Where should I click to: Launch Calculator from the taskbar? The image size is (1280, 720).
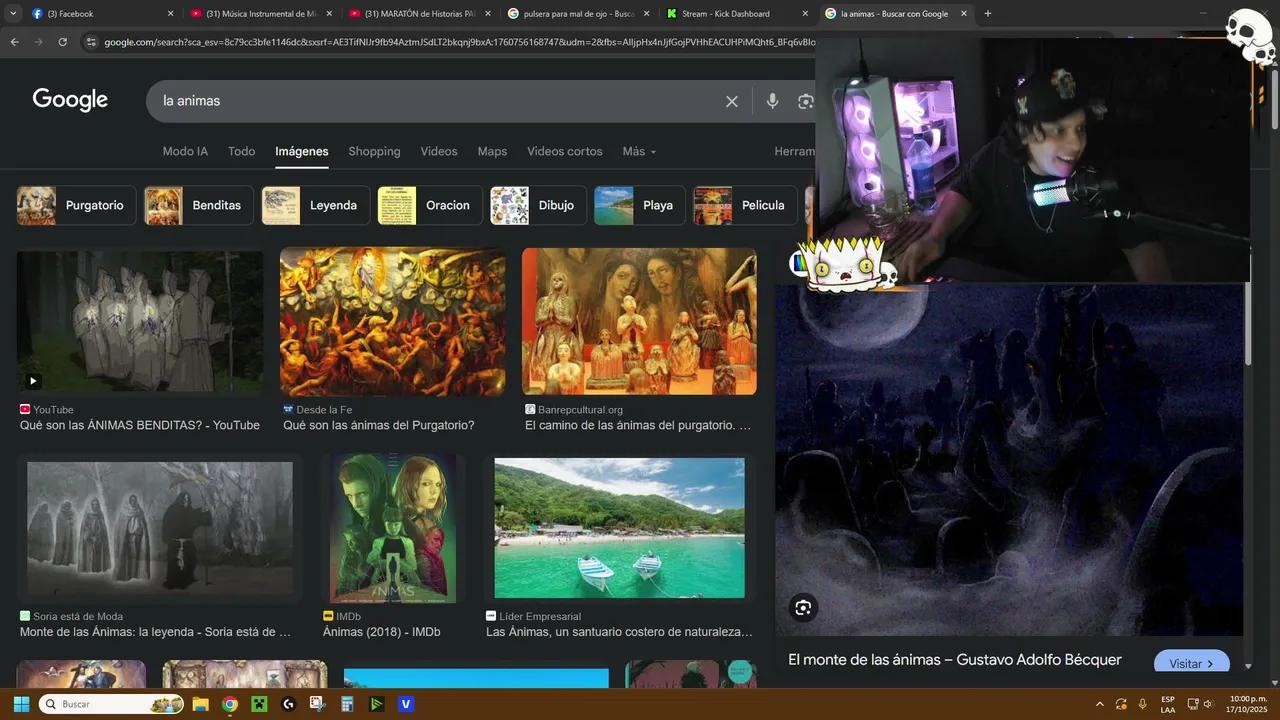coord(346,704)
